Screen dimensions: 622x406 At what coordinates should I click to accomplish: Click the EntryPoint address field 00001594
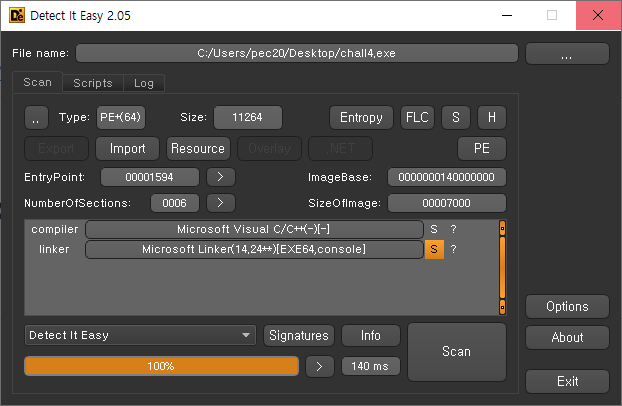150,177
